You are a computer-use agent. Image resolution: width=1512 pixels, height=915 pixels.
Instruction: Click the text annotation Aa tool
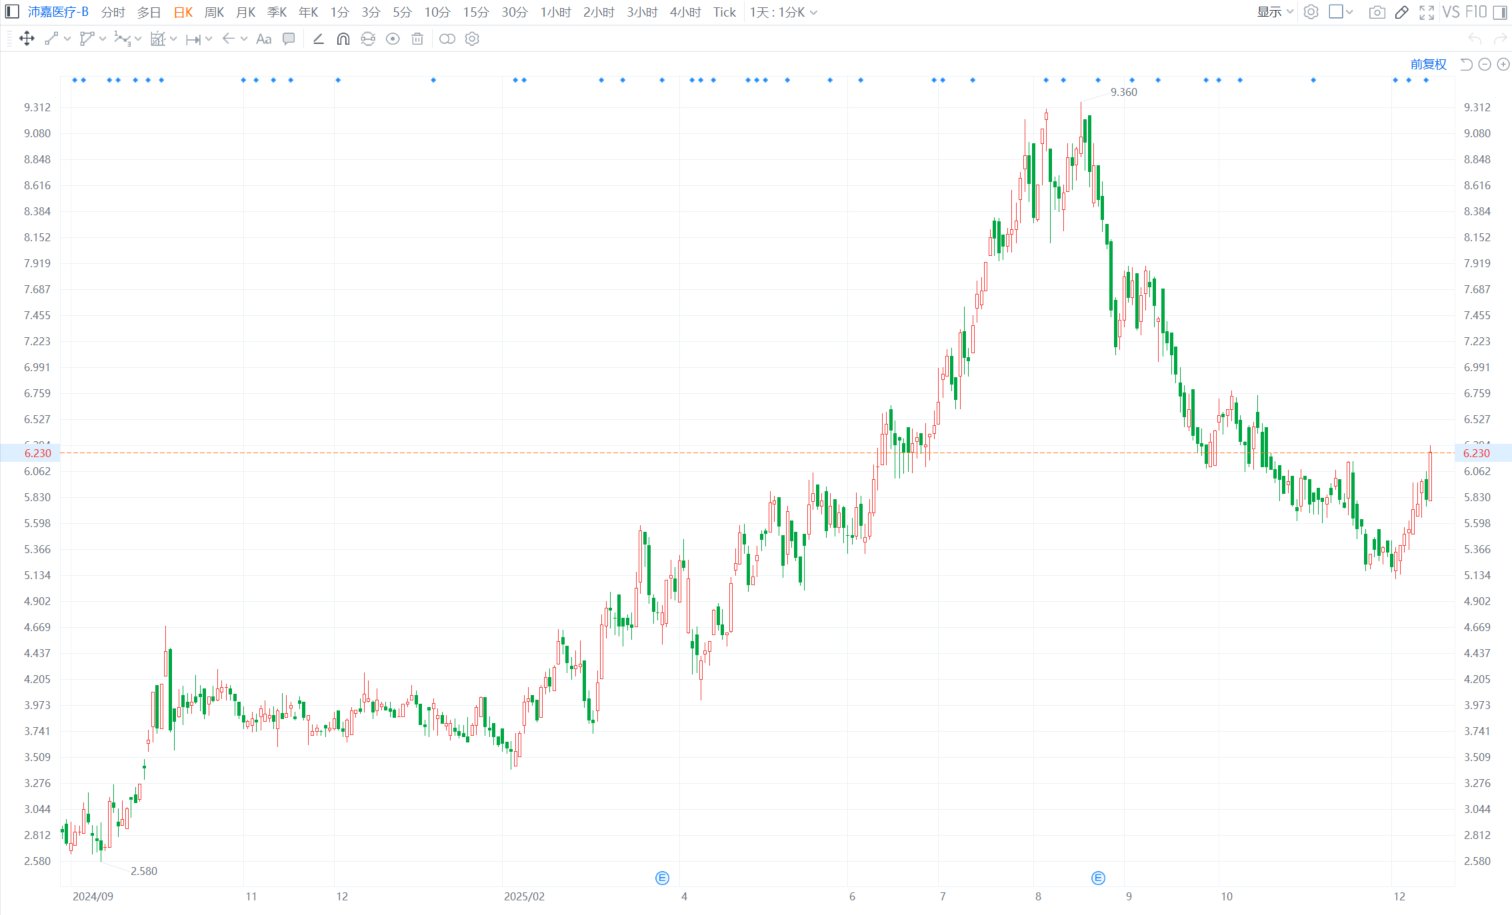(264, 39)
